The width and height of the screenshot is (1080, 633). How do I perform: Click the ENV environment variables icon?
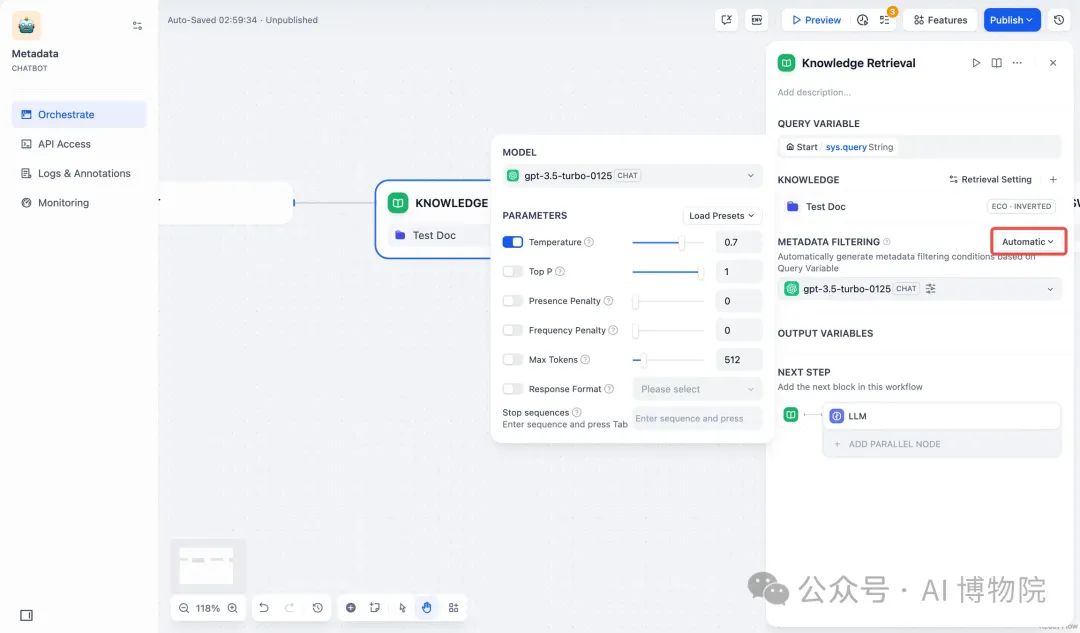(756, 20)
